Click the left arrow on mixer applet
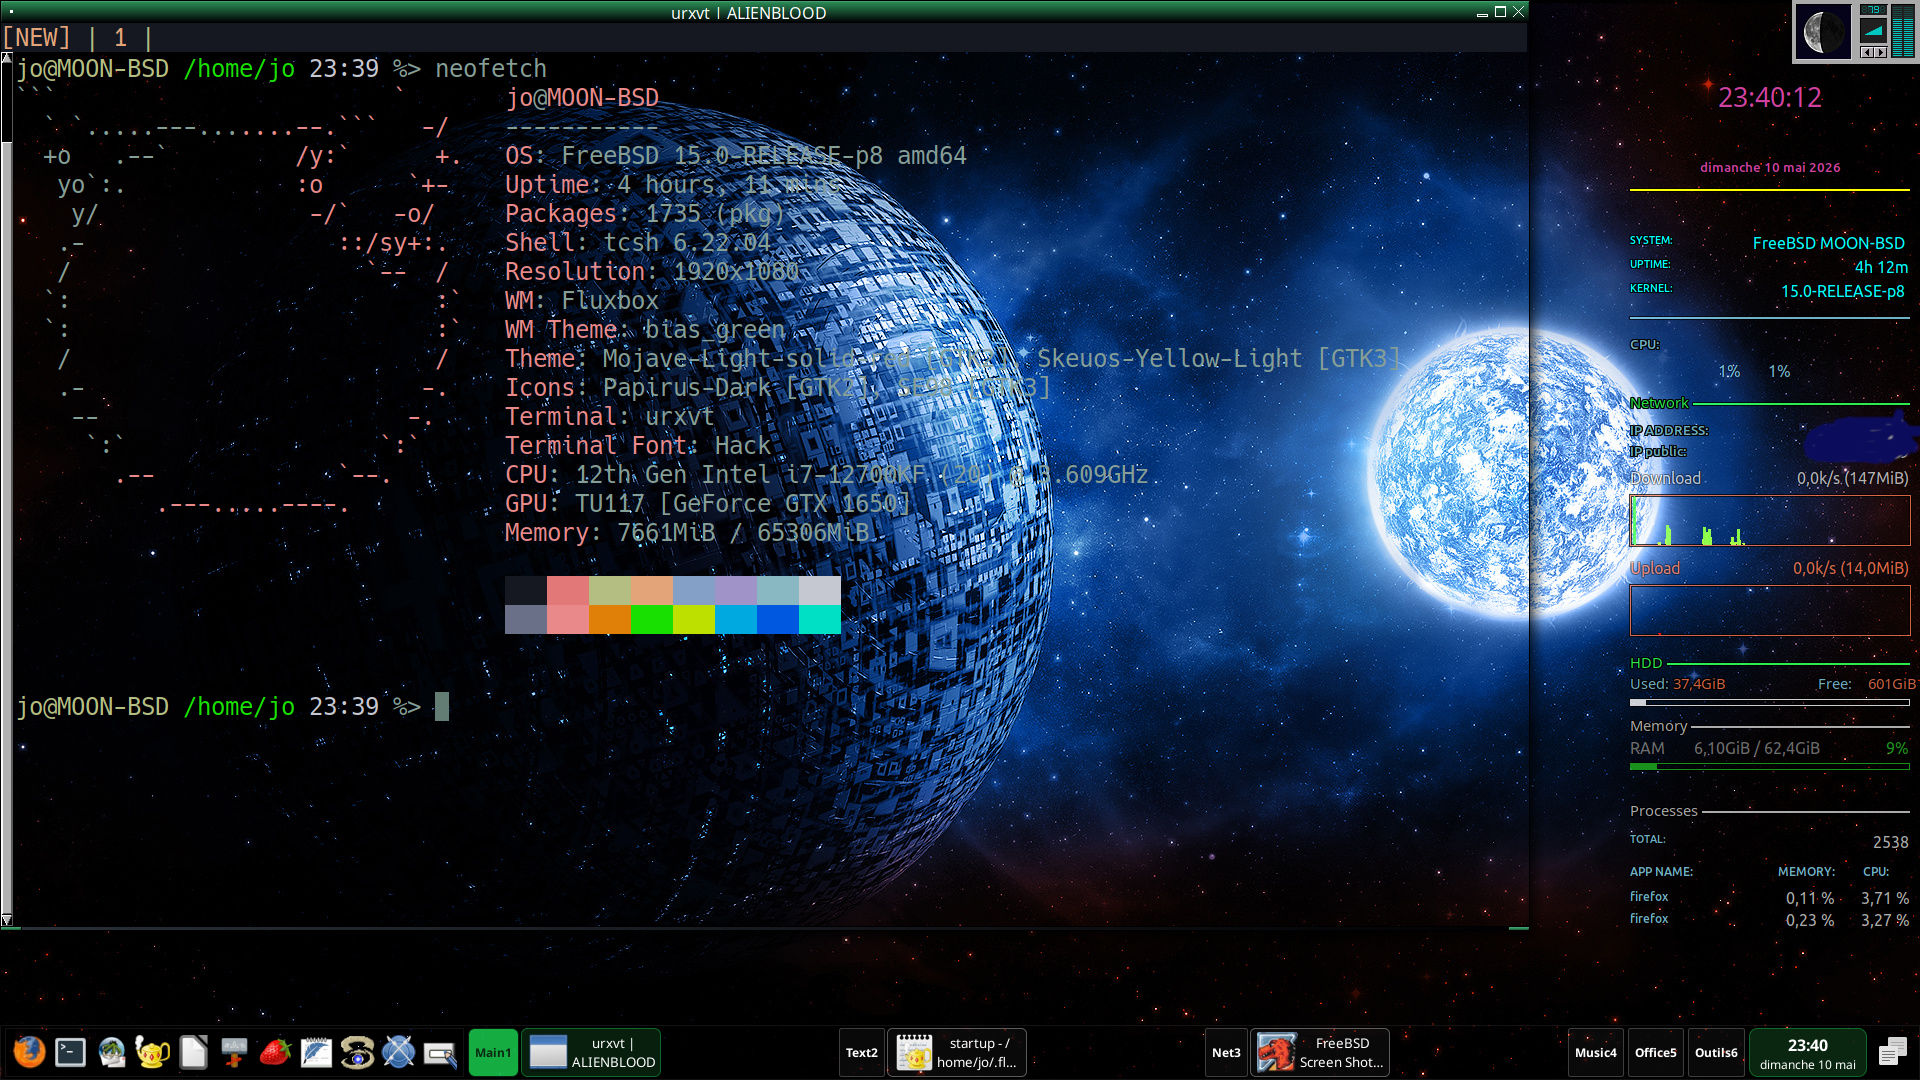1920x1080 pixels. pyautogui.click(x=1866, y=52)
